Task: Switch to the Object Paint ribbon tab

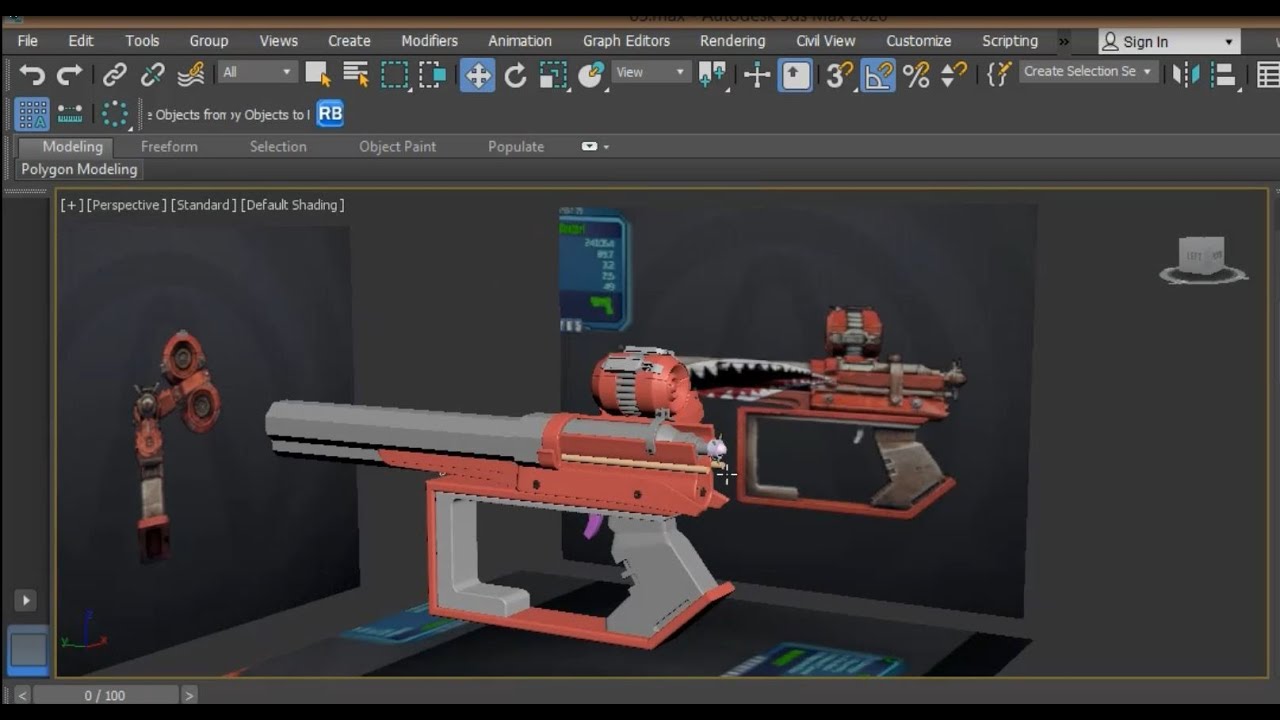Action: pyautogui.click(x=398, y=146)
